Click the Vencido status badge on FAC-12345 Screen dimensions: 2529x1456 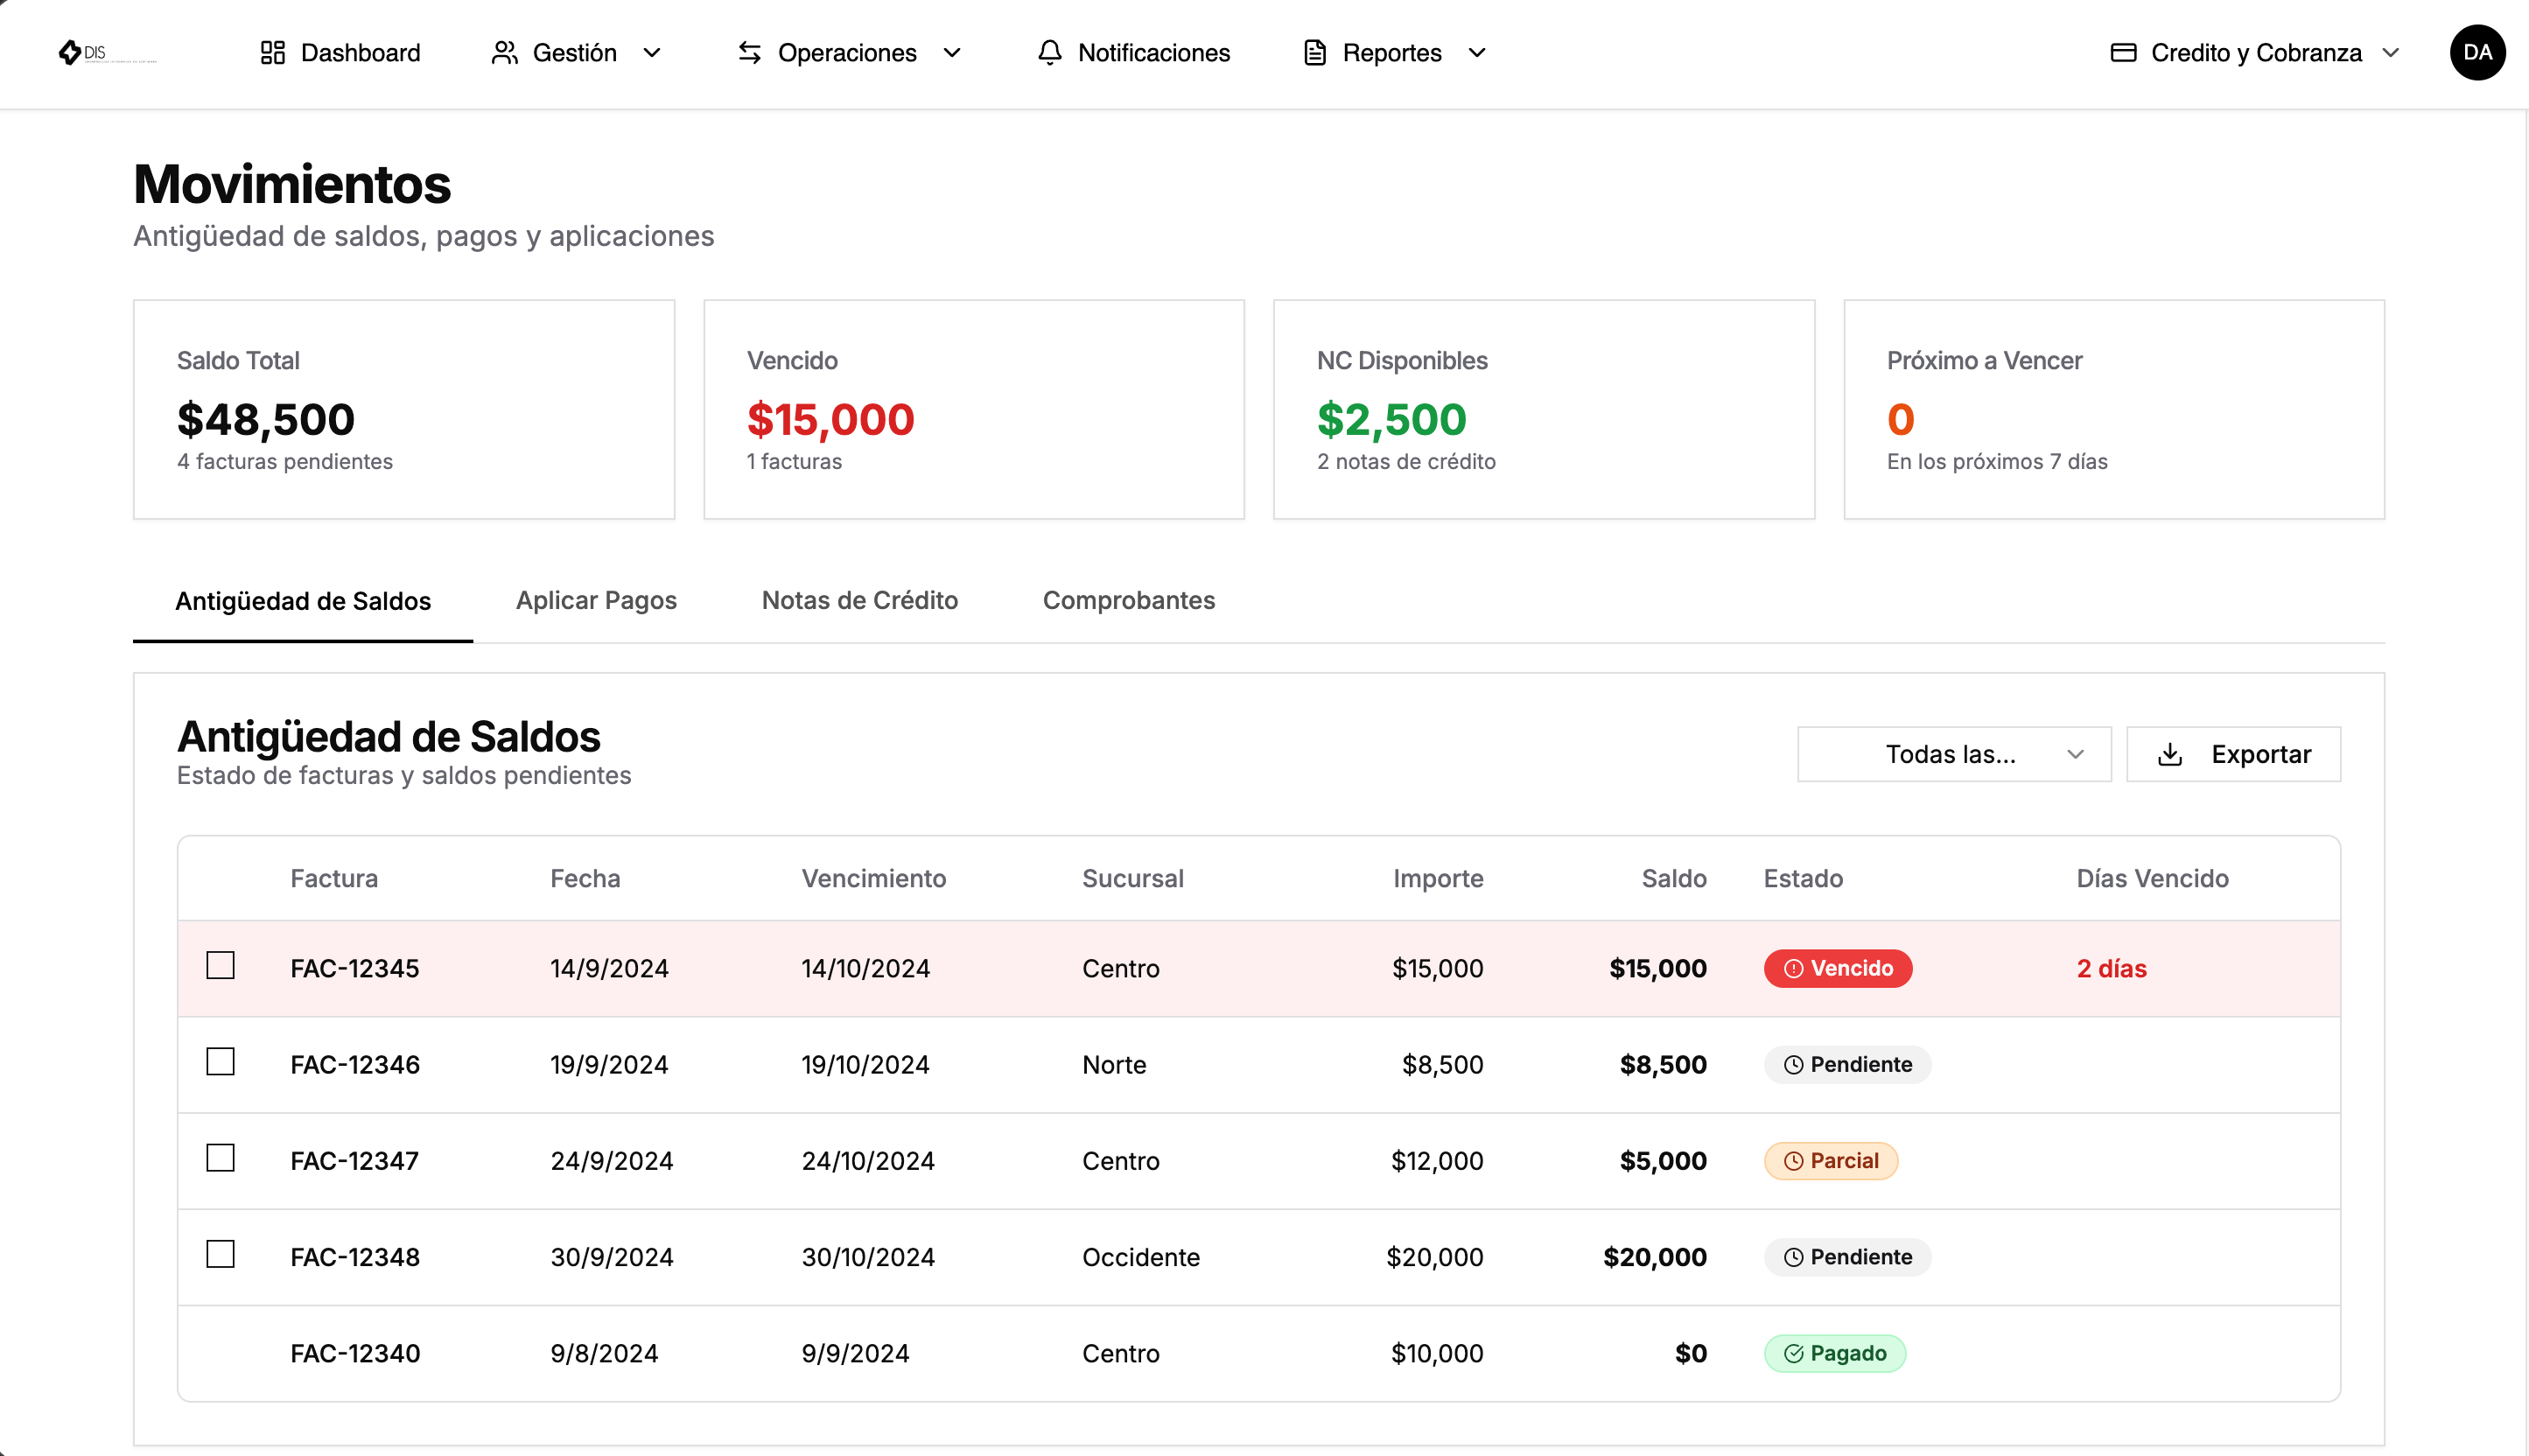pyautogui.click(x=1837, y=967)
